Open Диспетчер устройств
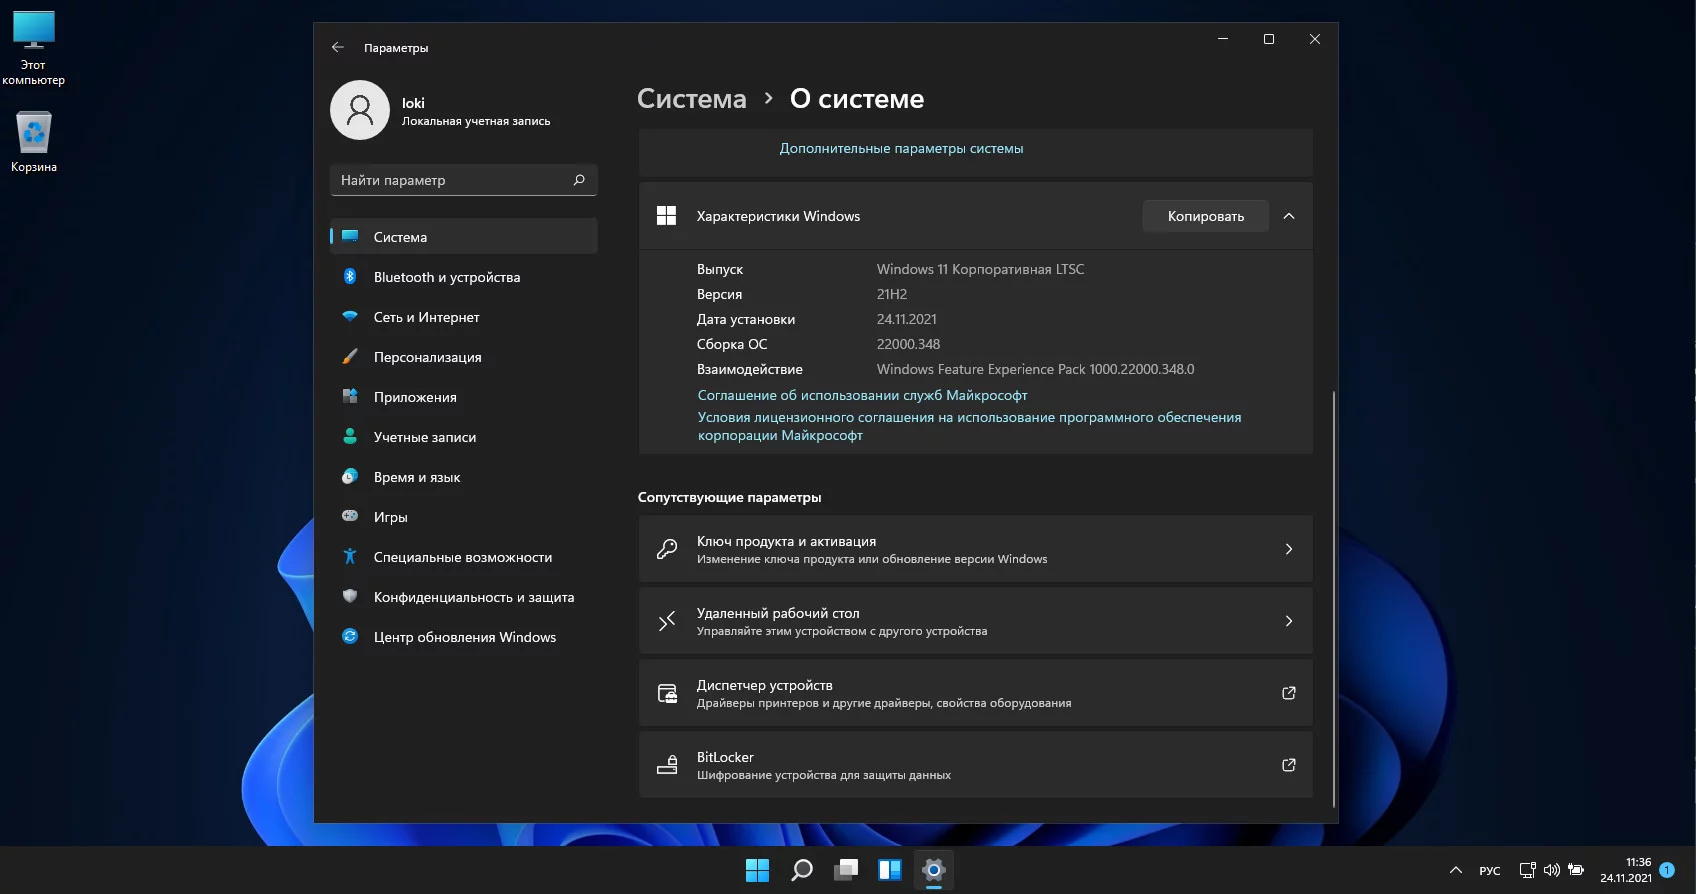Image resolution: width=1696 pixels, height=894 pixels. click(x=975, y=693)
